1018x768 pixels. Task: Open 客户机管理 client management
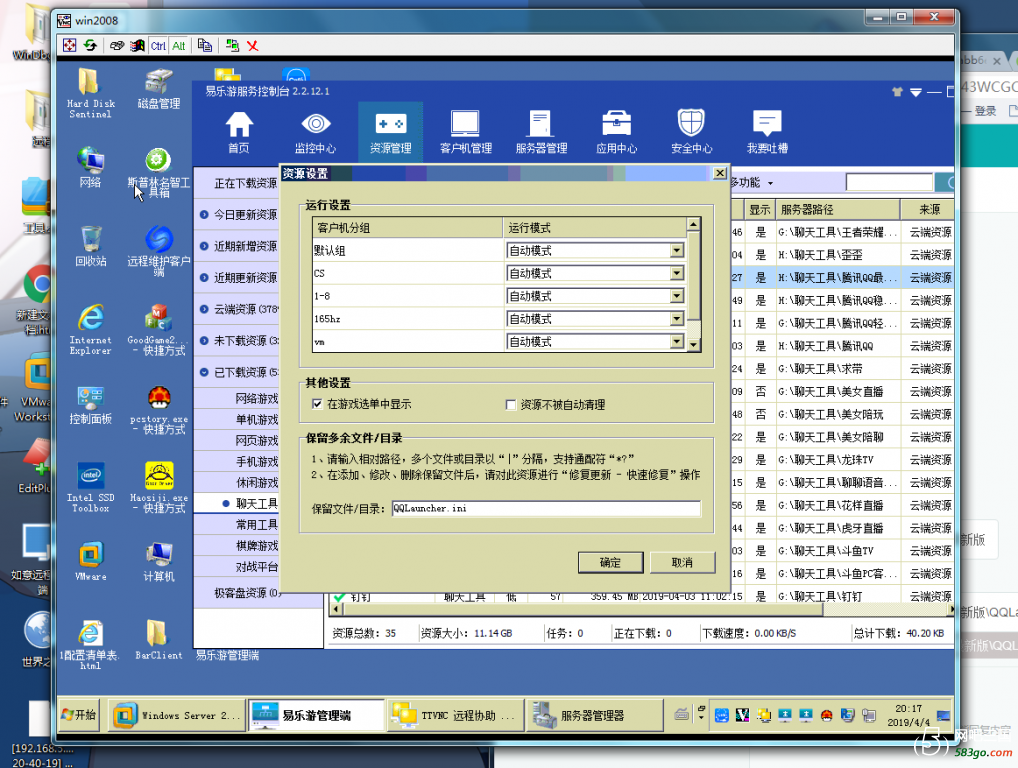pos(466,132)
